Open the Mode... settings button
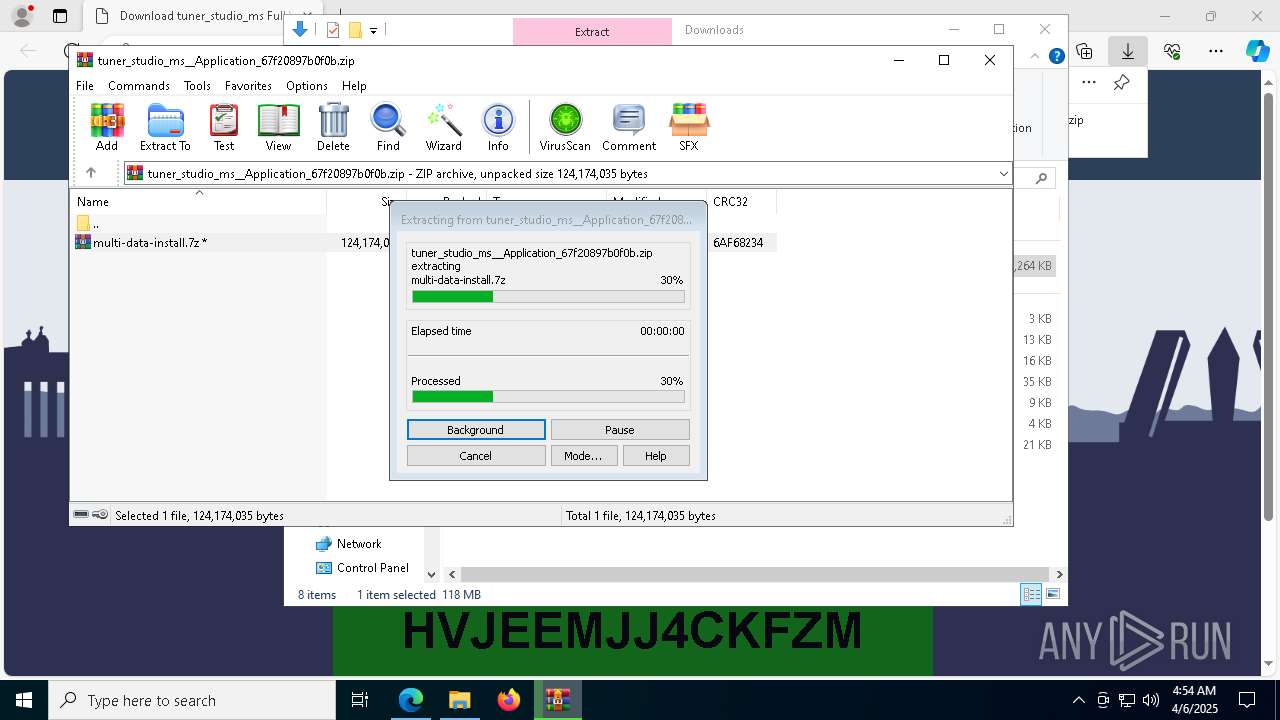This screenshot has height=720, width=1280. (x=583, y=456)
